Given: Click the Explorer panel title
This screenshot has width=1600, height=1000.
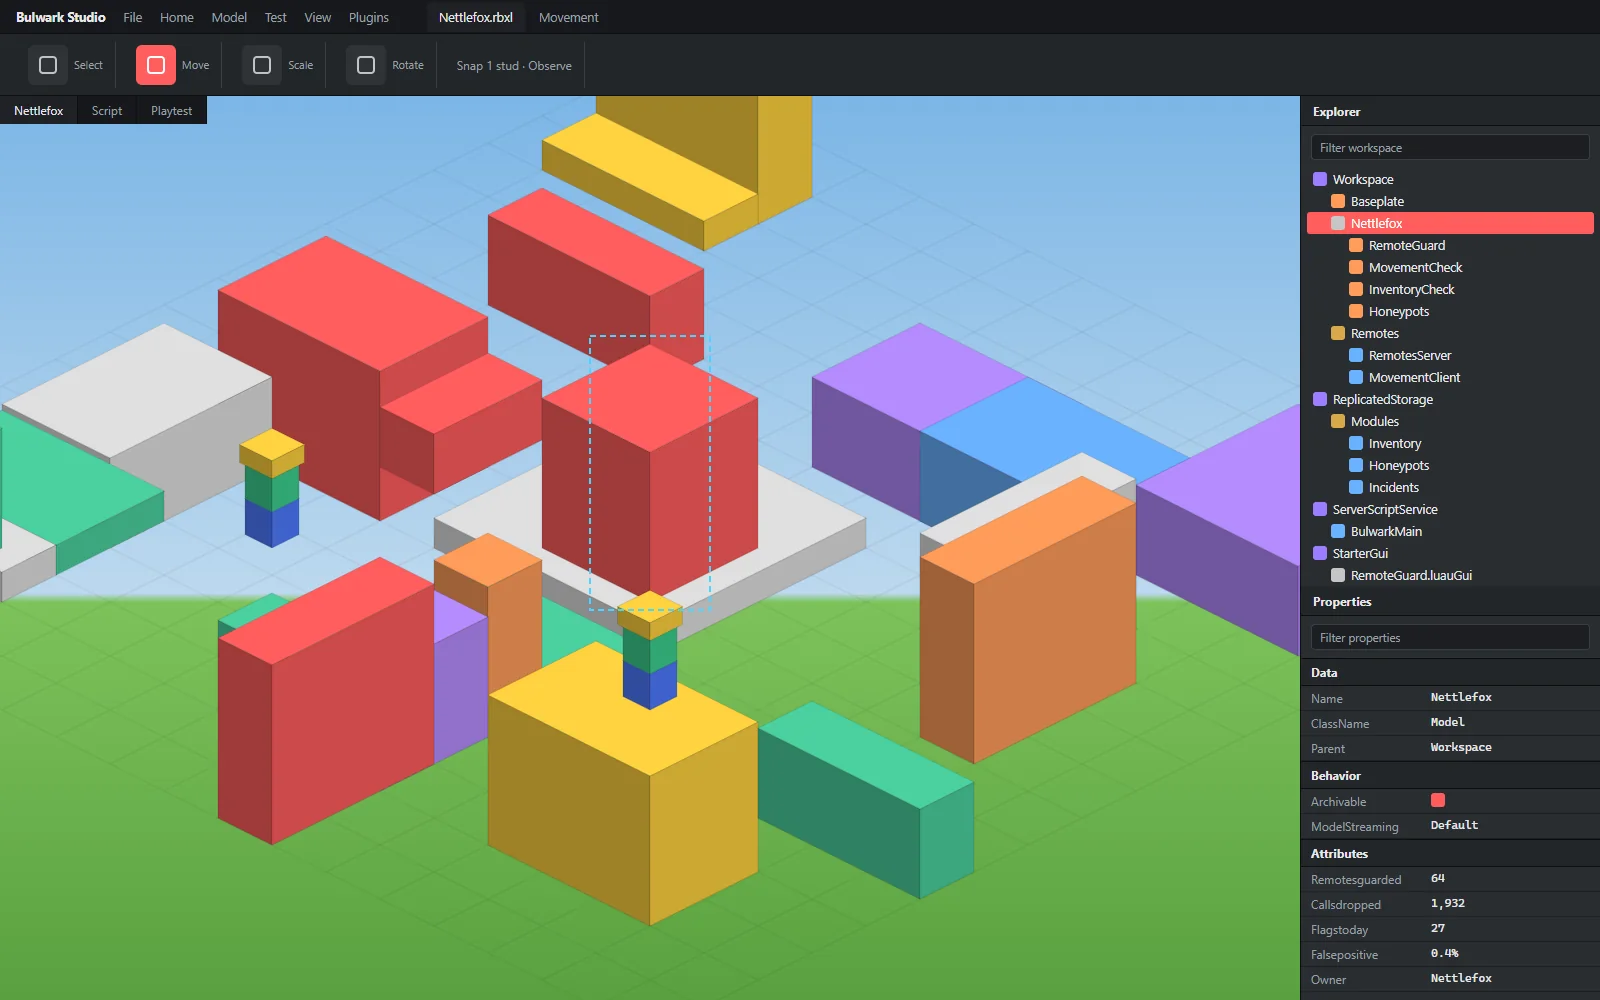Looking at the screenshot, I should [x=1336, y=112].
